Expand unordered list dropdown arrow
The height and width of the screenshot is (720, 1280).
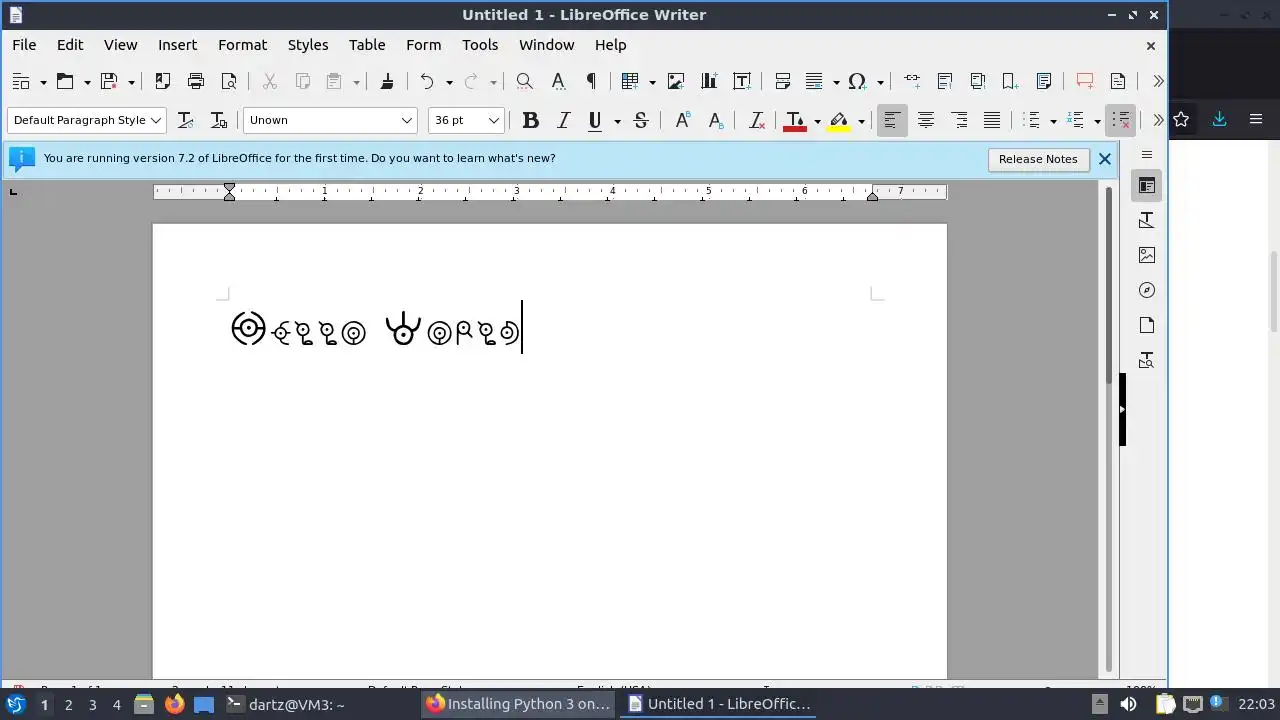pos(1053,121)
